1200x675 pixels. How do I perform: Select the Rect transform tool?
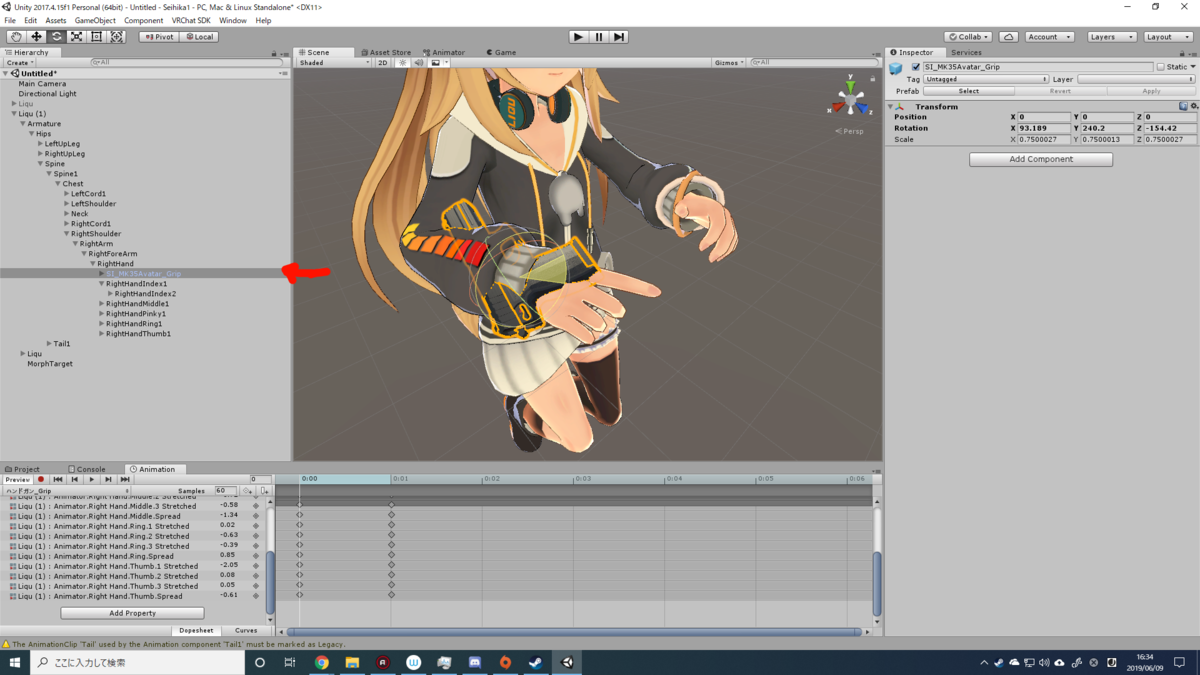[x=96, y=37]
